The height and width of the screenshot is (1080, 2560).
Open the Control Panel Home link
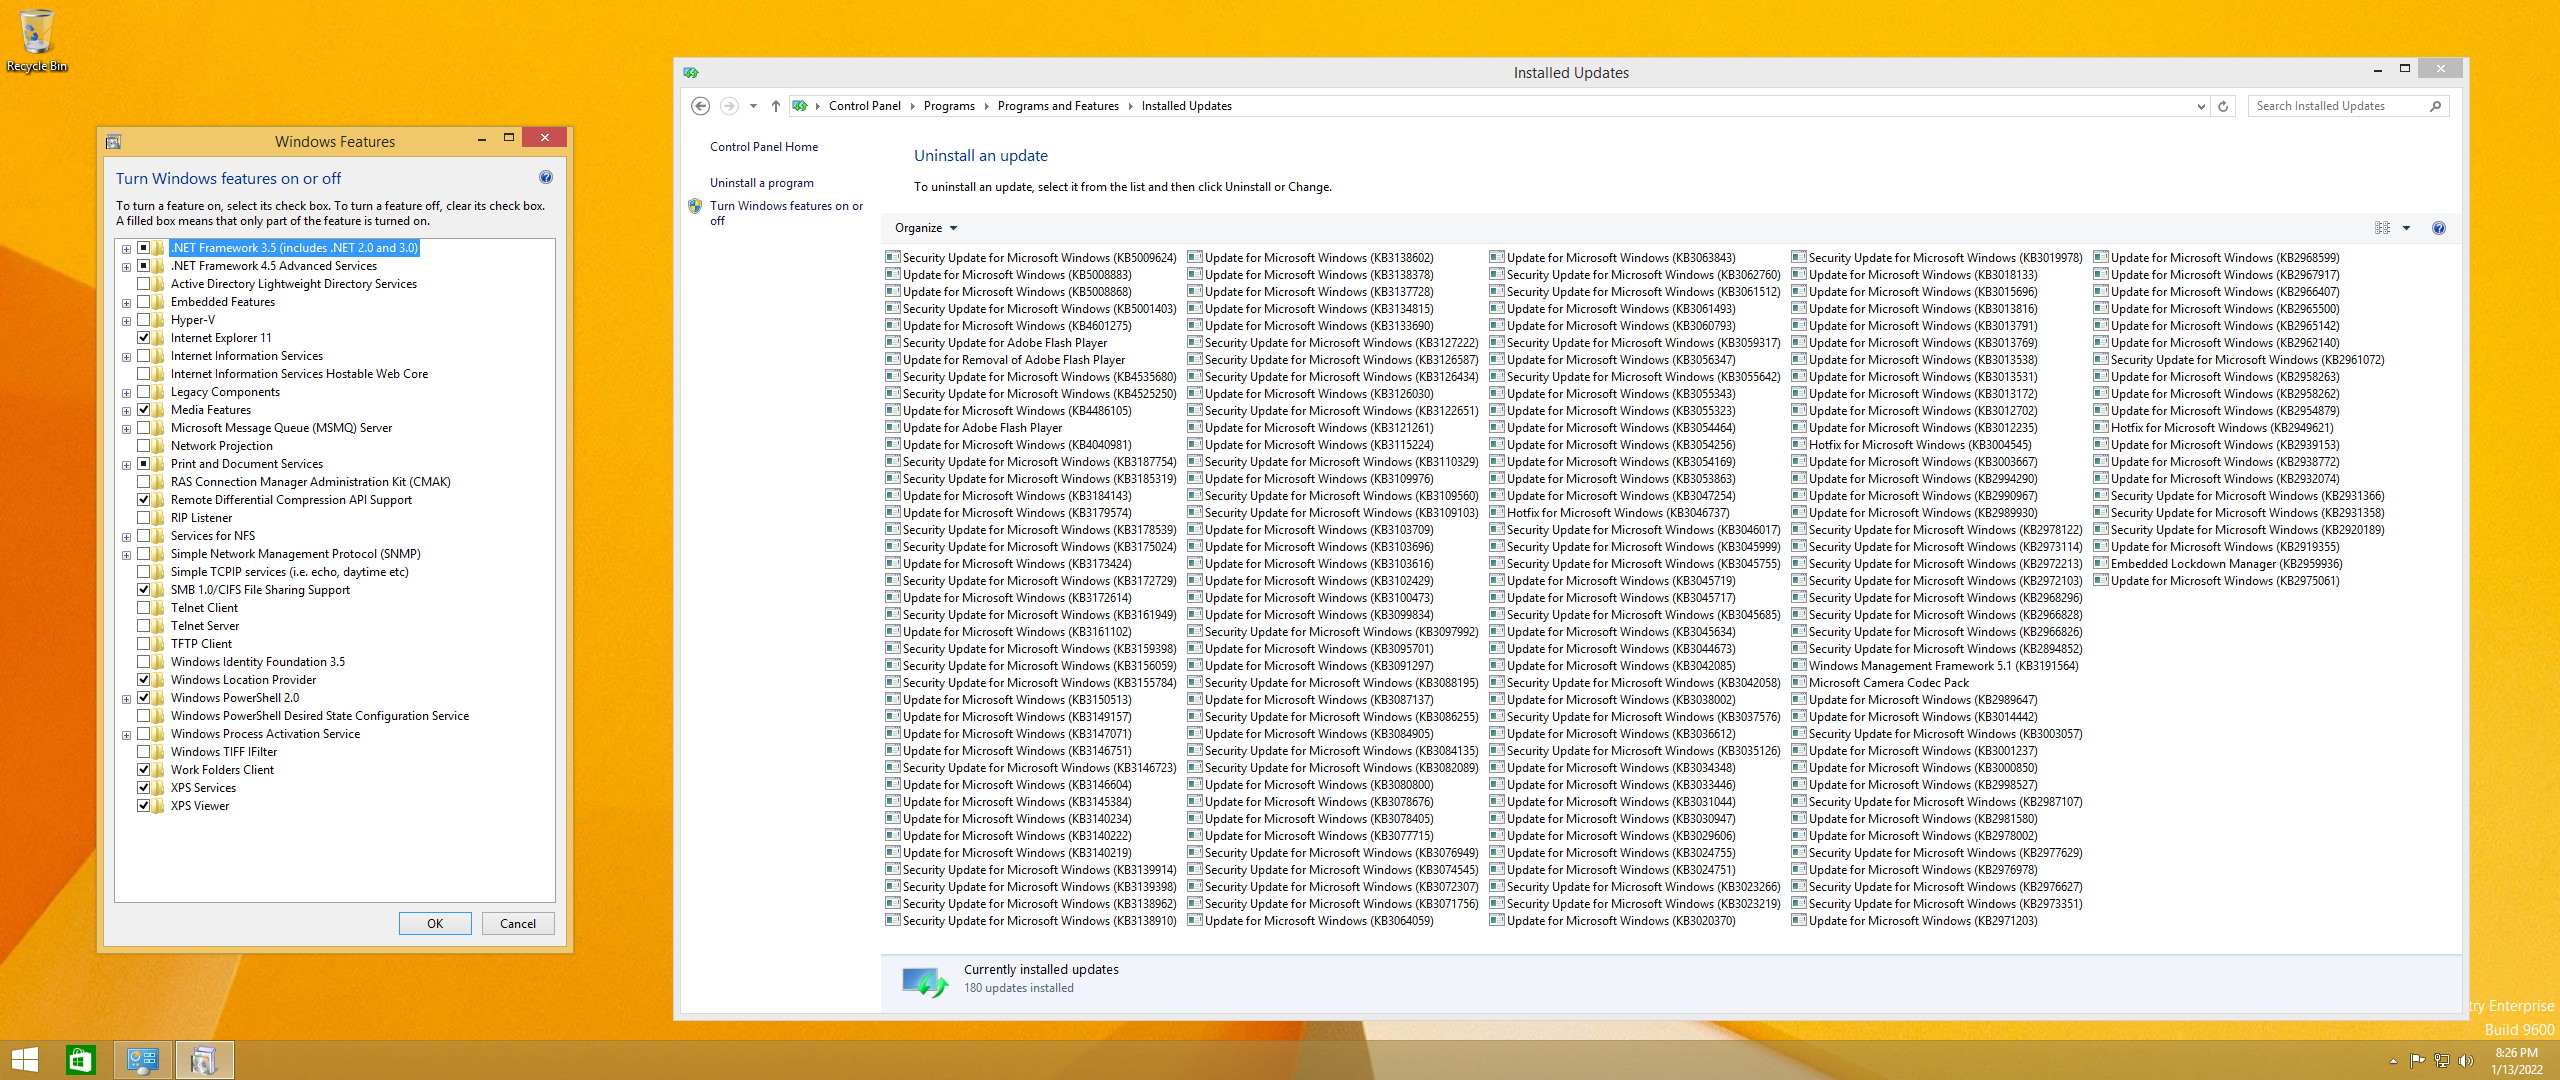pos(764,147)
